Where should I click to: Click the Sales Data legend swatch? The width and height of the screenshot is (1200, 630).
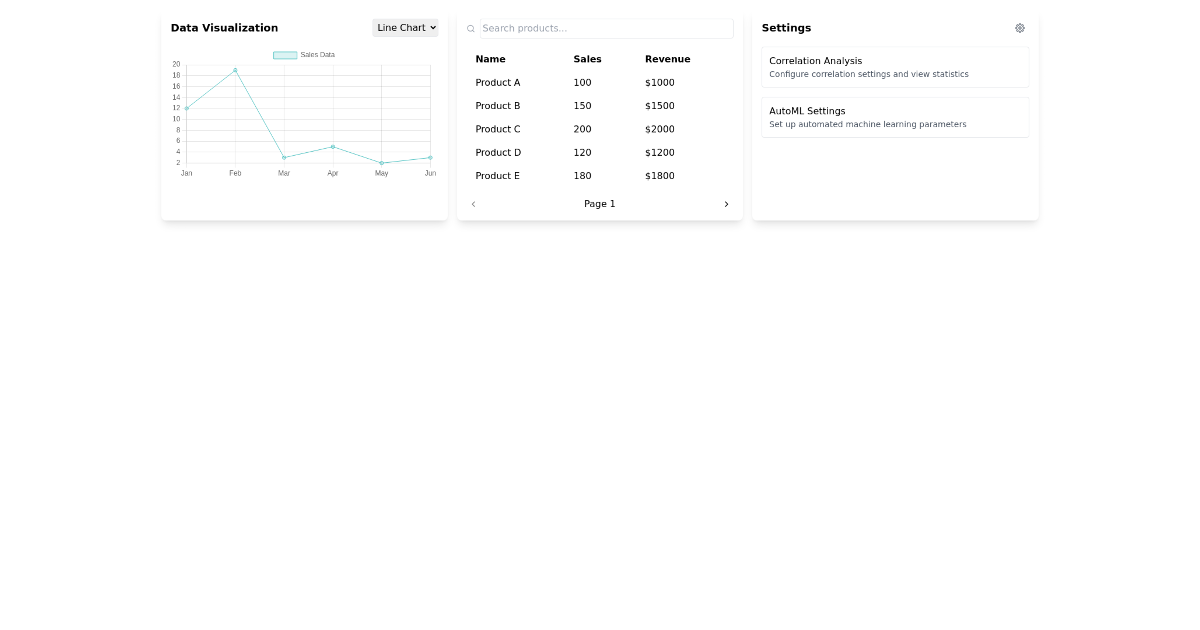point(284,55)
